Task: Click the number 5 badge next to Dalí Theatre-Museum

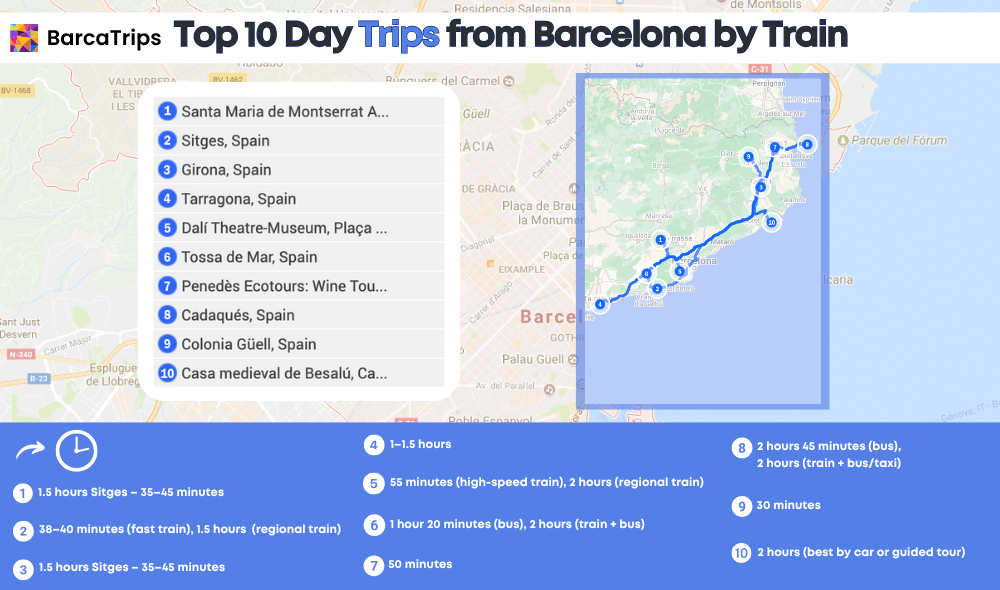Action: pos(166,227)
